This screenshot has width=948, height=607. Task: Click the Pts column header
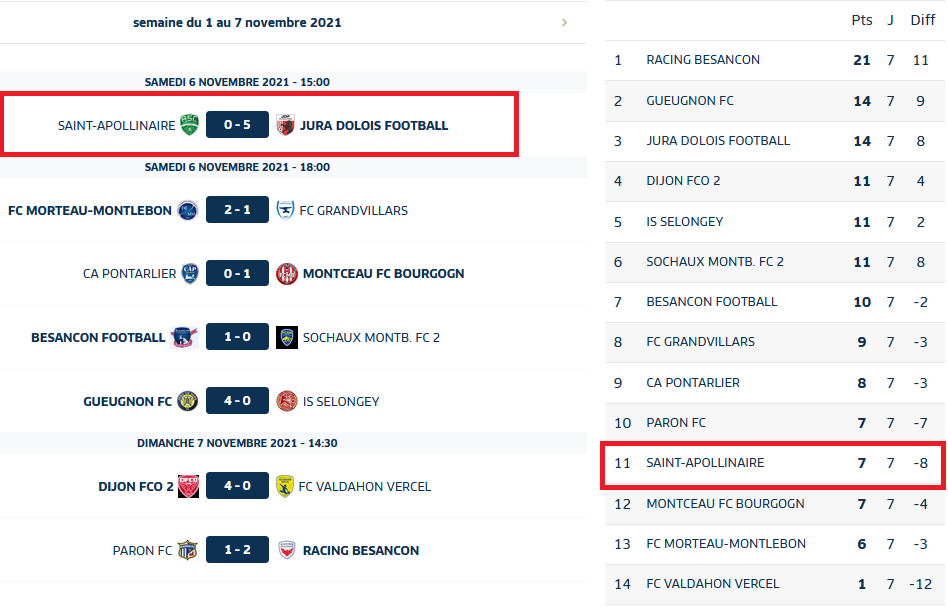coord(861,20)
